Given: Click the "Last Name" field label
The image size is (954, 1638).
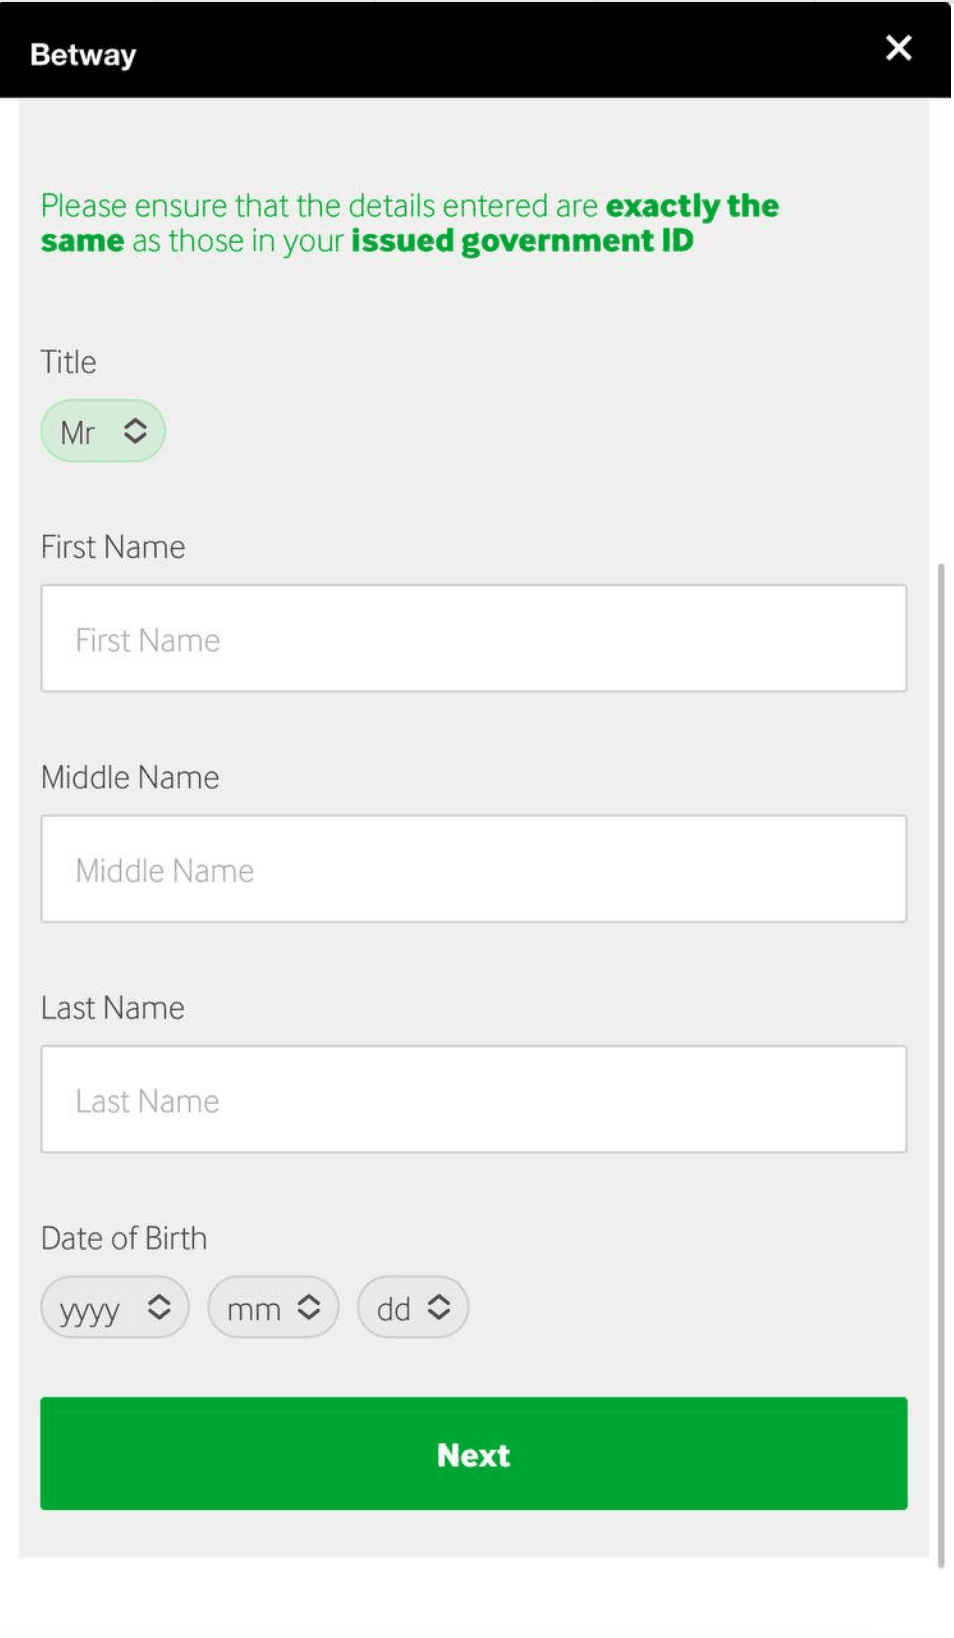Looking at the screenshot, I should tap(113, 1008).
